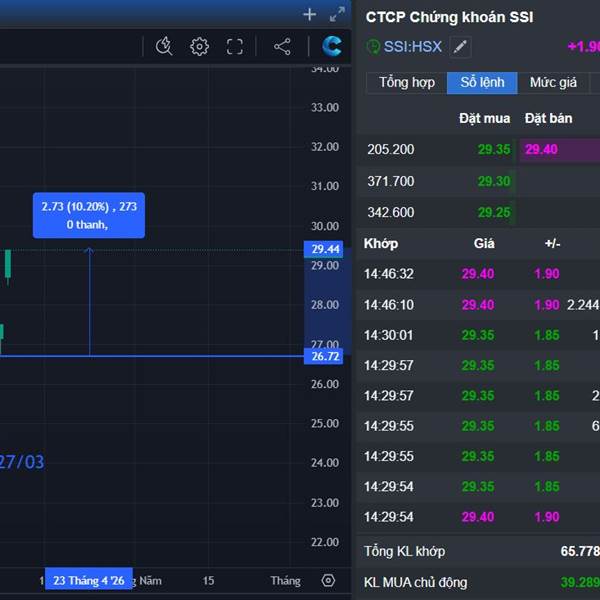Image resolution: width=600 pixels, height=600 pixels.
Task: Toggle fullscreen chart mode icon
Action: [235, 47]
